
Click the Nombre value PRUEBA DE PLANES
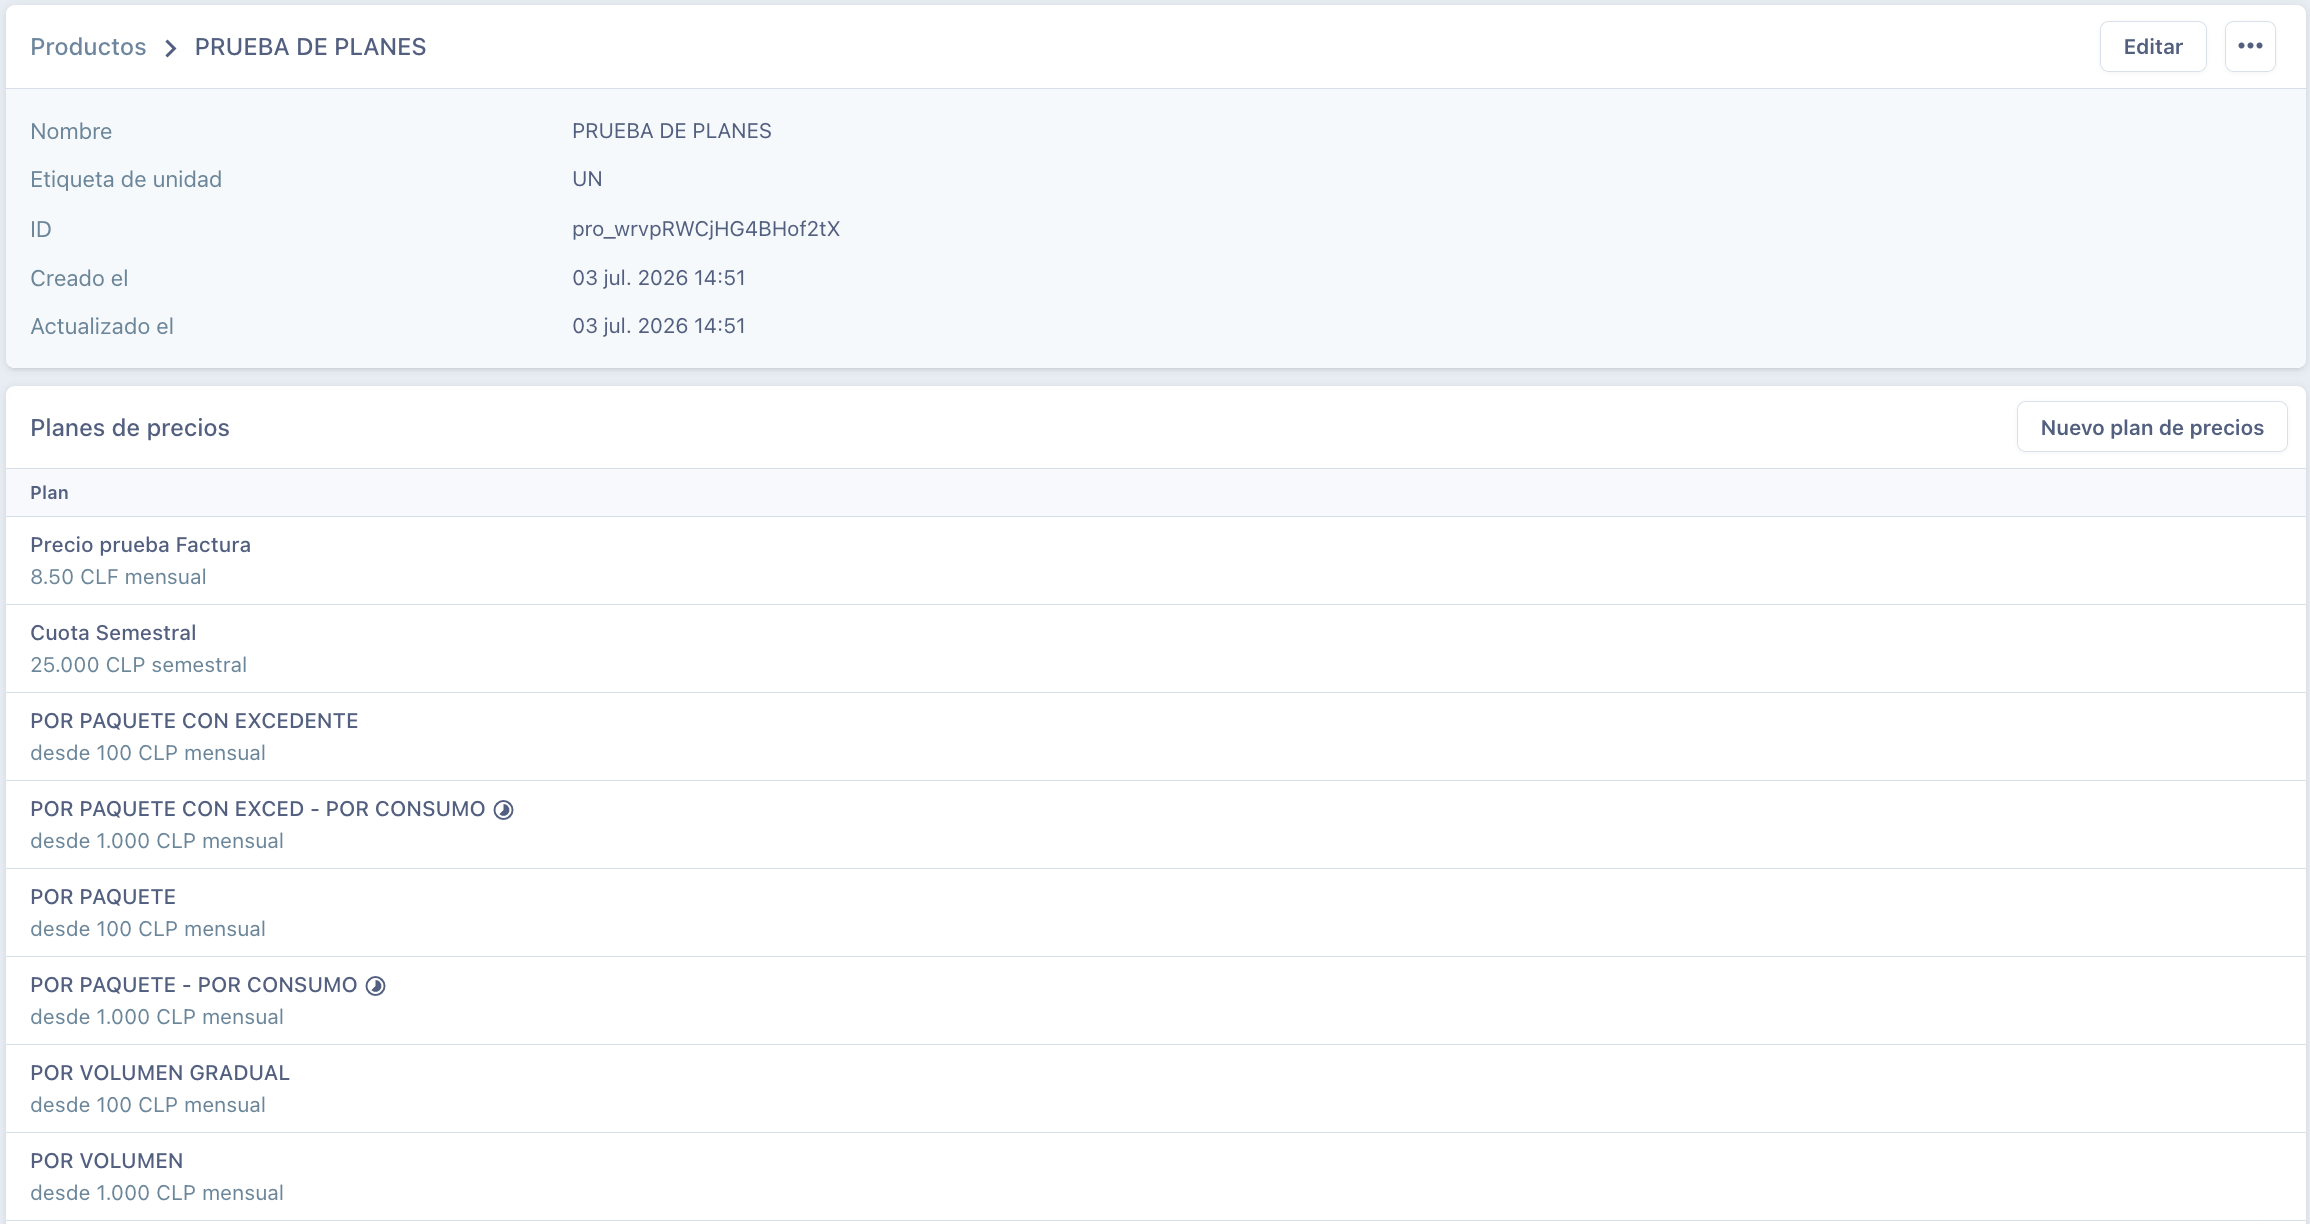tap(672, 131)
